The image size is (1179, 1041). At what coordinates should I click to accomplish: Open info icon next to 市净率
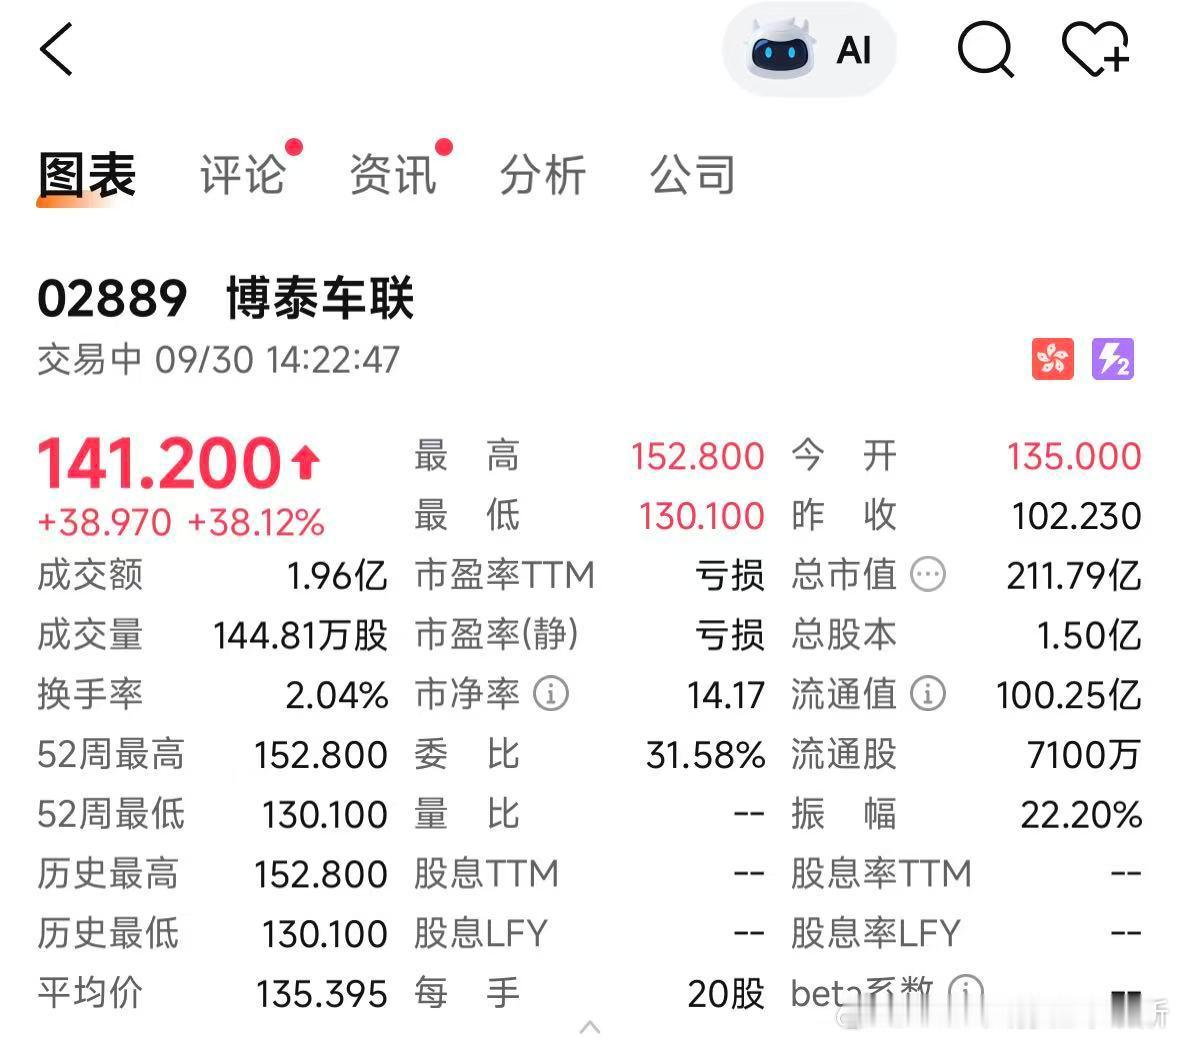coord(550,693)
